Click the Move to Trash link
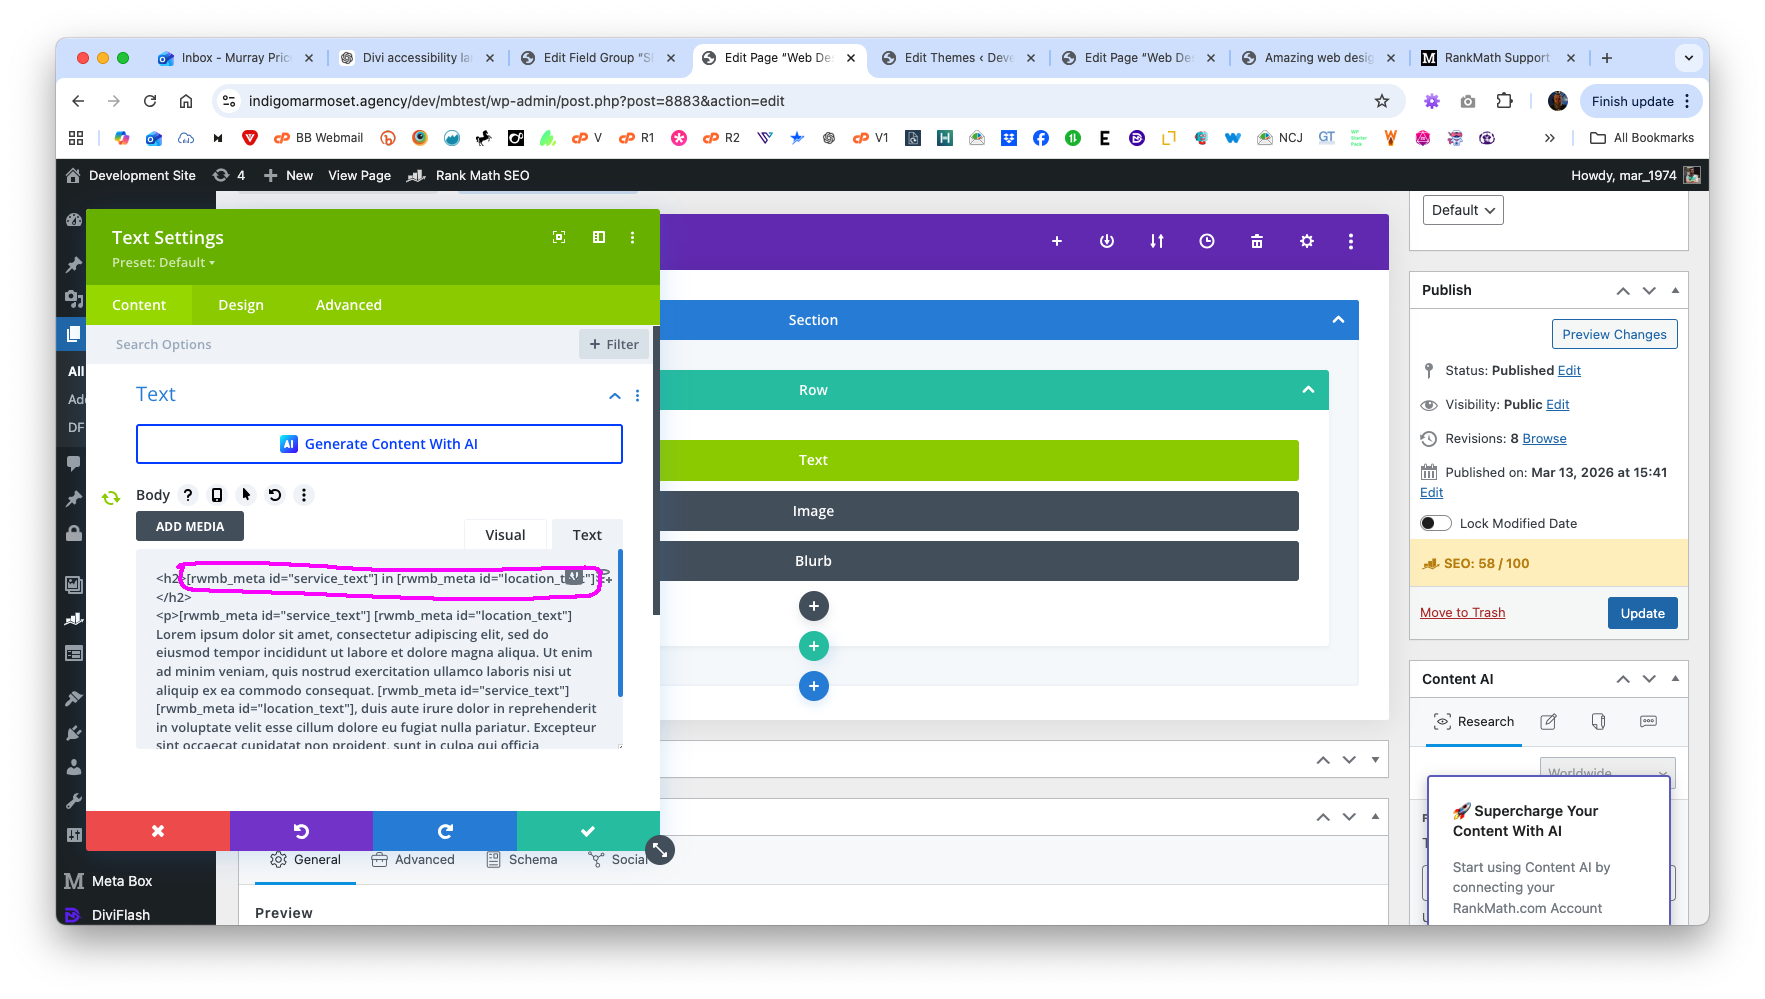 pos(1462,613)
